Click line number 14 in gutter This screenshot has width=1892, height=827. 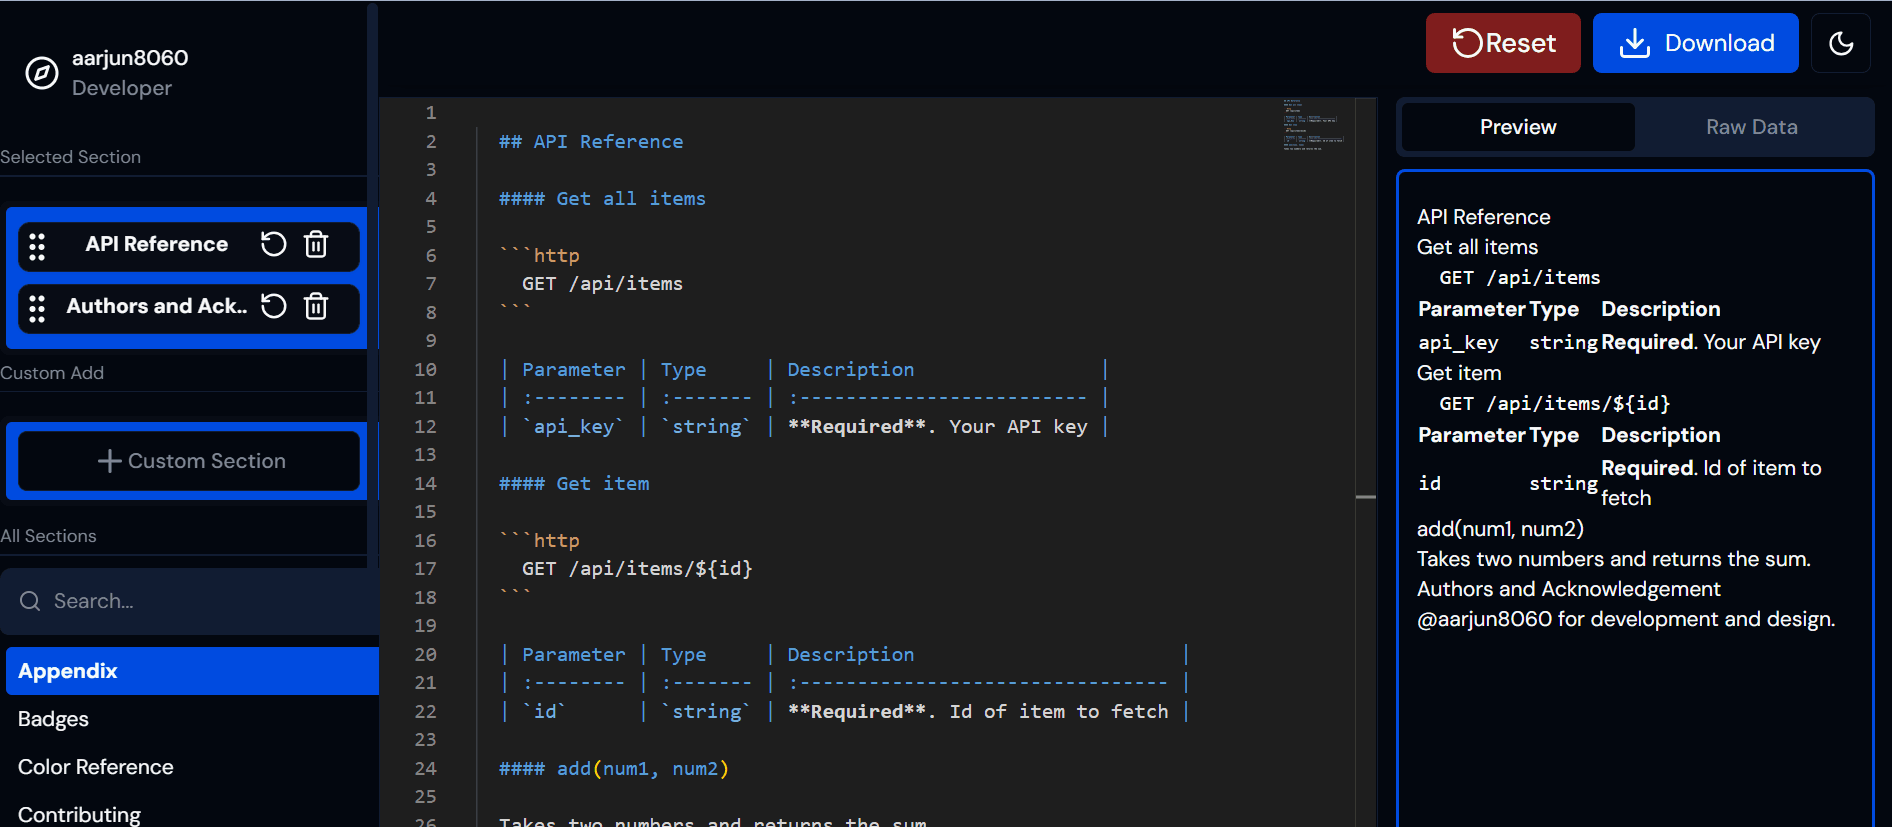tap(425, 484)
